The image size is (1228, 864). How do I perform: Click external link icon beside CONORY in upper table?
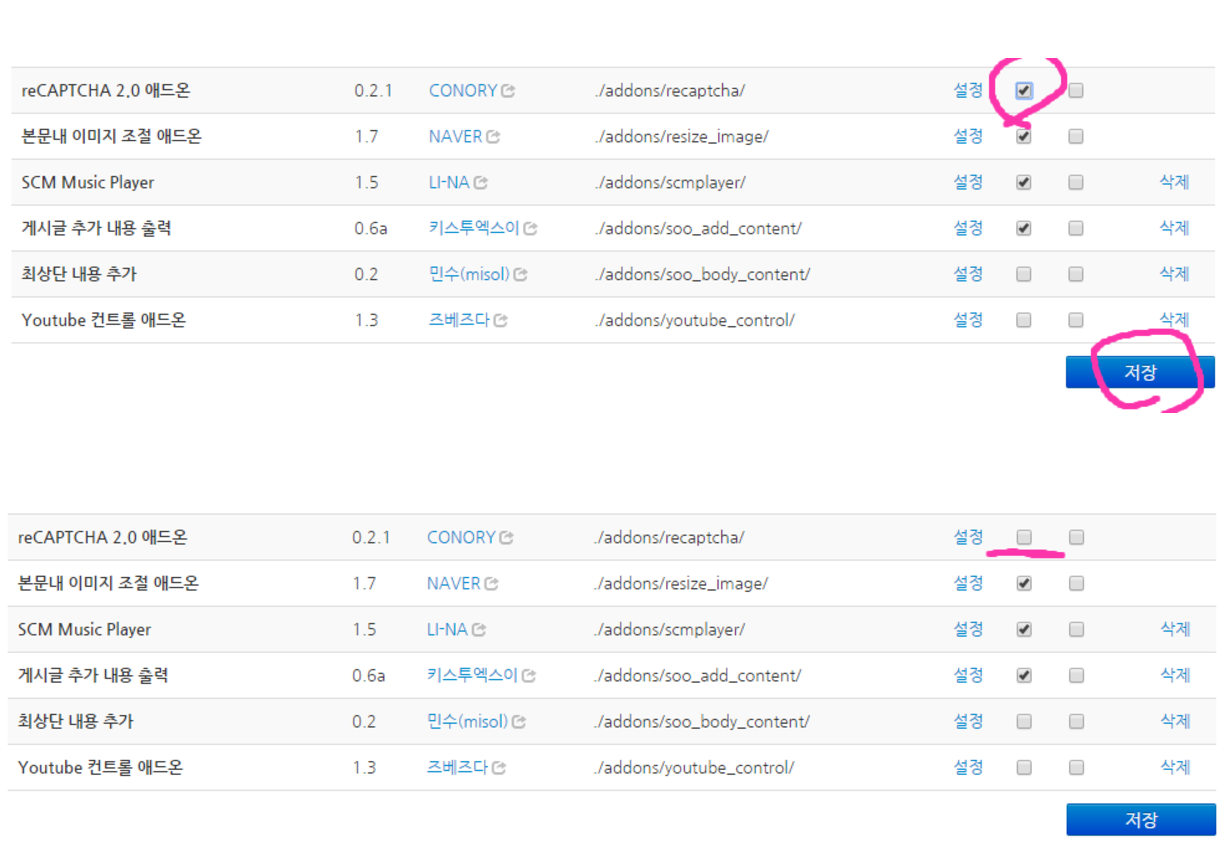pos(508,91)
